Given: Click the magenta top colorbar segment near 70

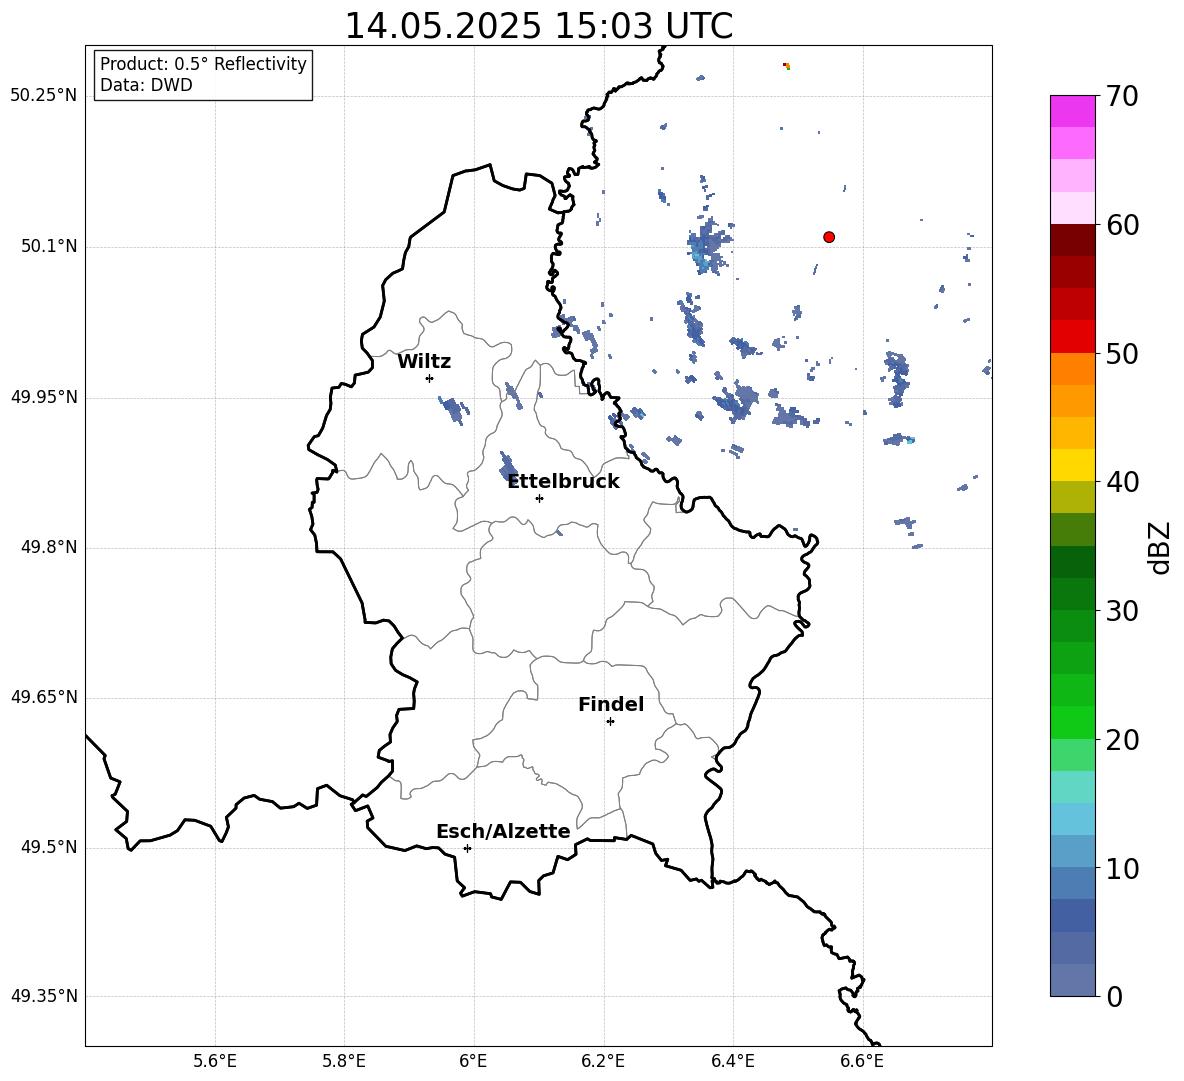Looking at the screenshot, I should (1072, 111).
